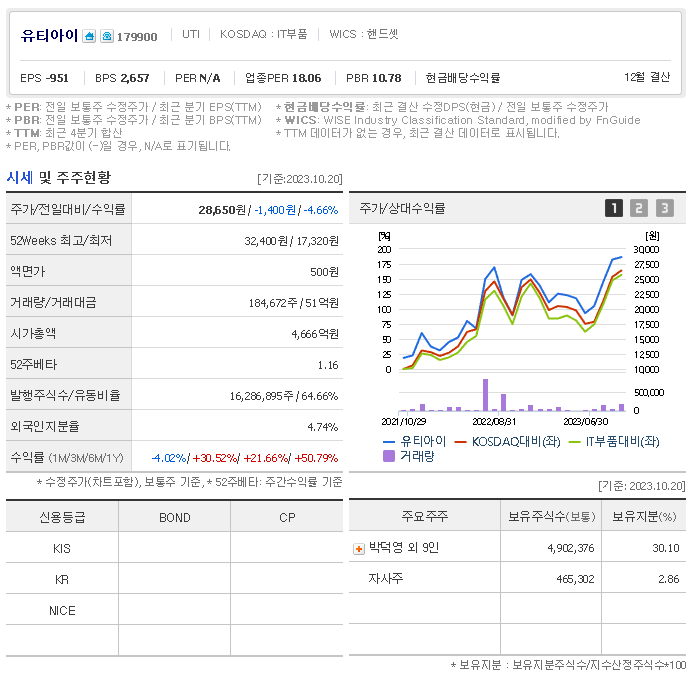Image resolution: width=690 pixels, height=684 pixels.
Task: Select the 신용등급 column header
Action: pyautogui.click(x=62, y=518)
